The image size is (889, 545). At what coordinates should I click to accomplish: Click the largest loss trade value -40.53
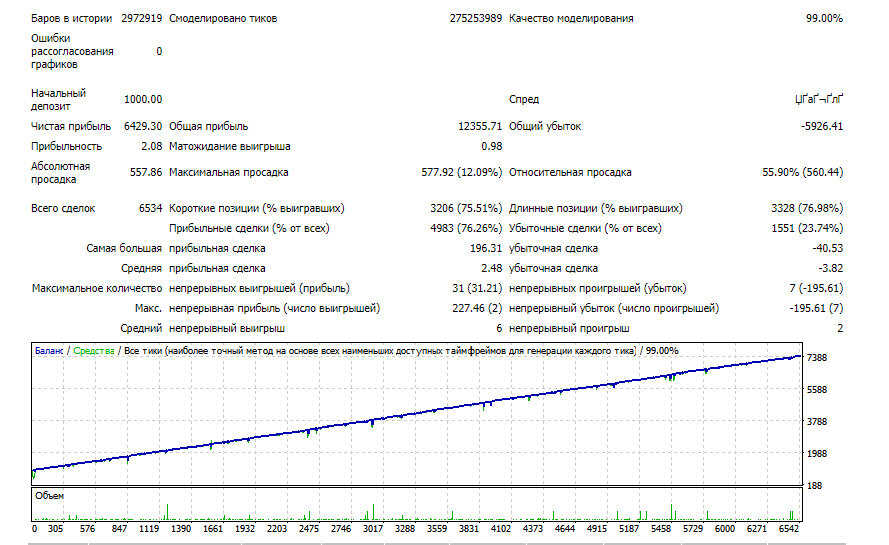[827, 248]
